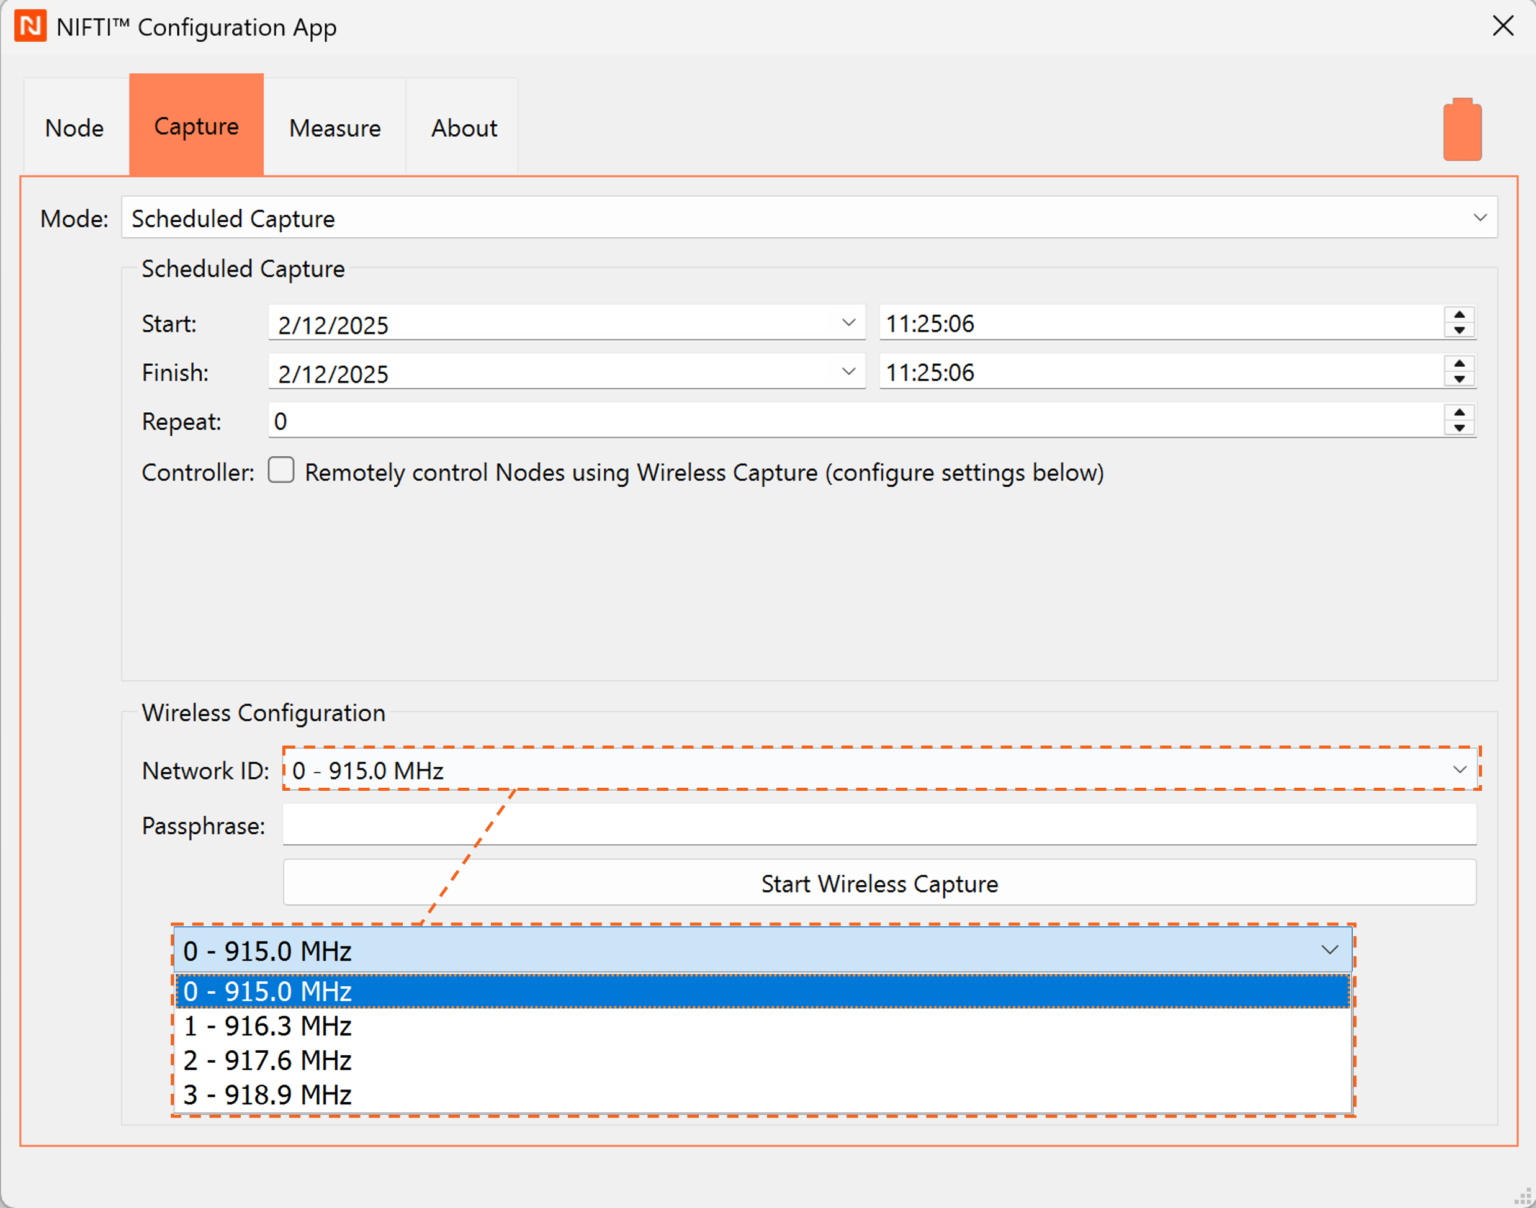
Task: Decrement the Finish time with the down stepper
Action: (1459, 380)
